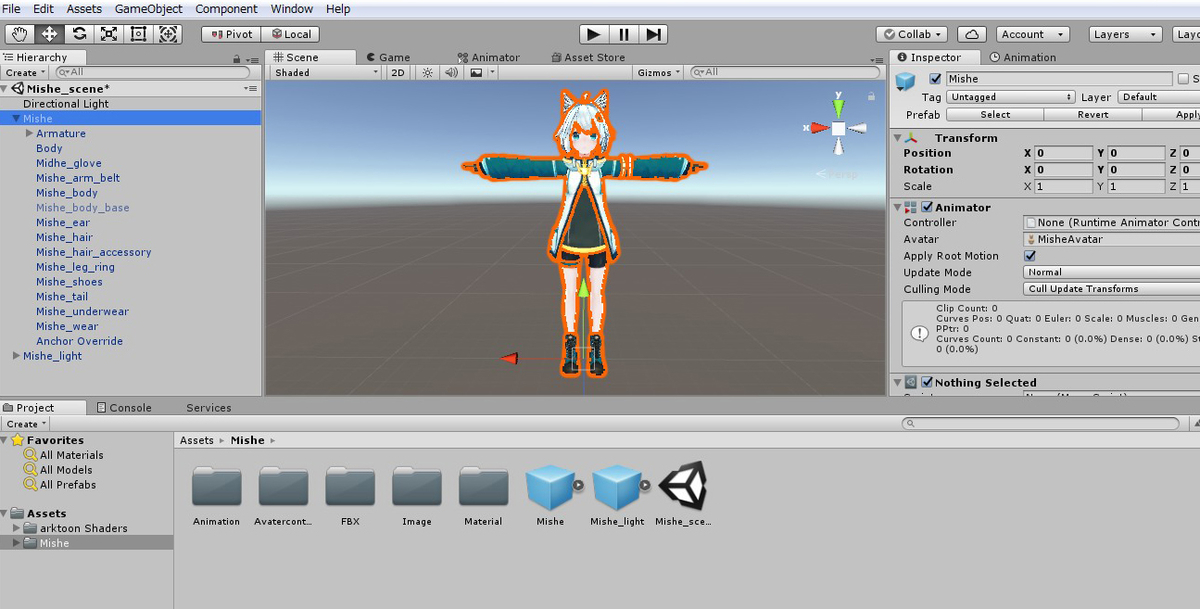This screenshot has width=1200, height=609.
Task: Select the combined Transform tool
Action: click(x=169, y=34)
